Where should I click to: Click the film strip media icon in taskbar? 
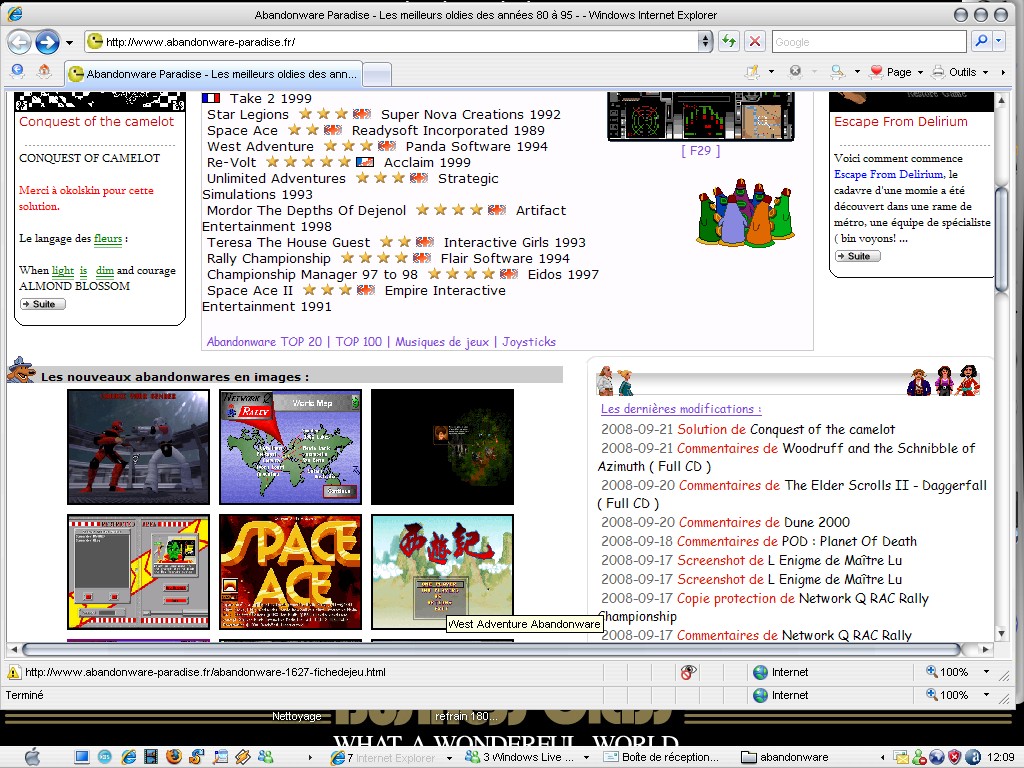tap(151, 757)
